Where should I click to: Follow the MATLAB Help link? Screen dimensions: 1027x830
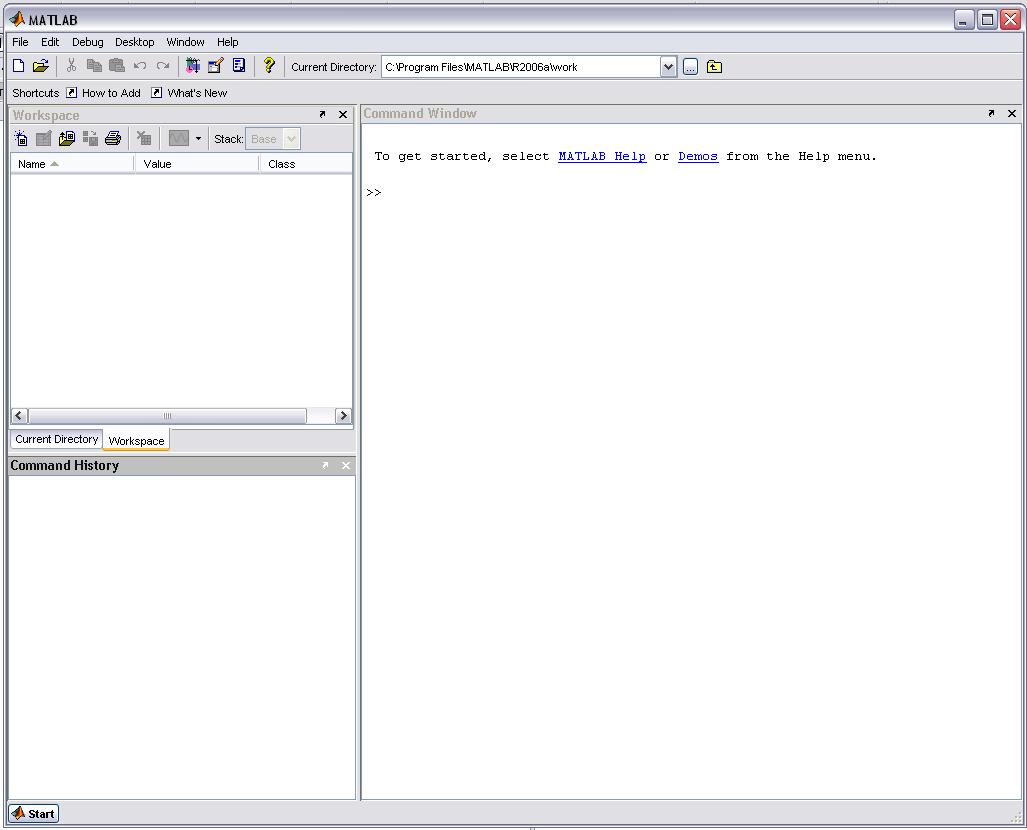point(602,156)
